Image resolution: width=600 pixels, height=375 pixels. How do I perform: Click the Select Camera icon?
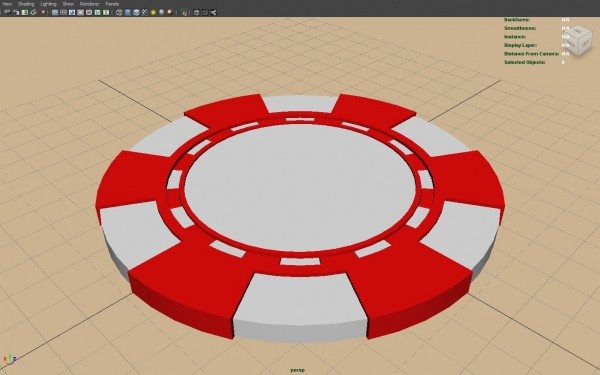click(x=7, y=12)
